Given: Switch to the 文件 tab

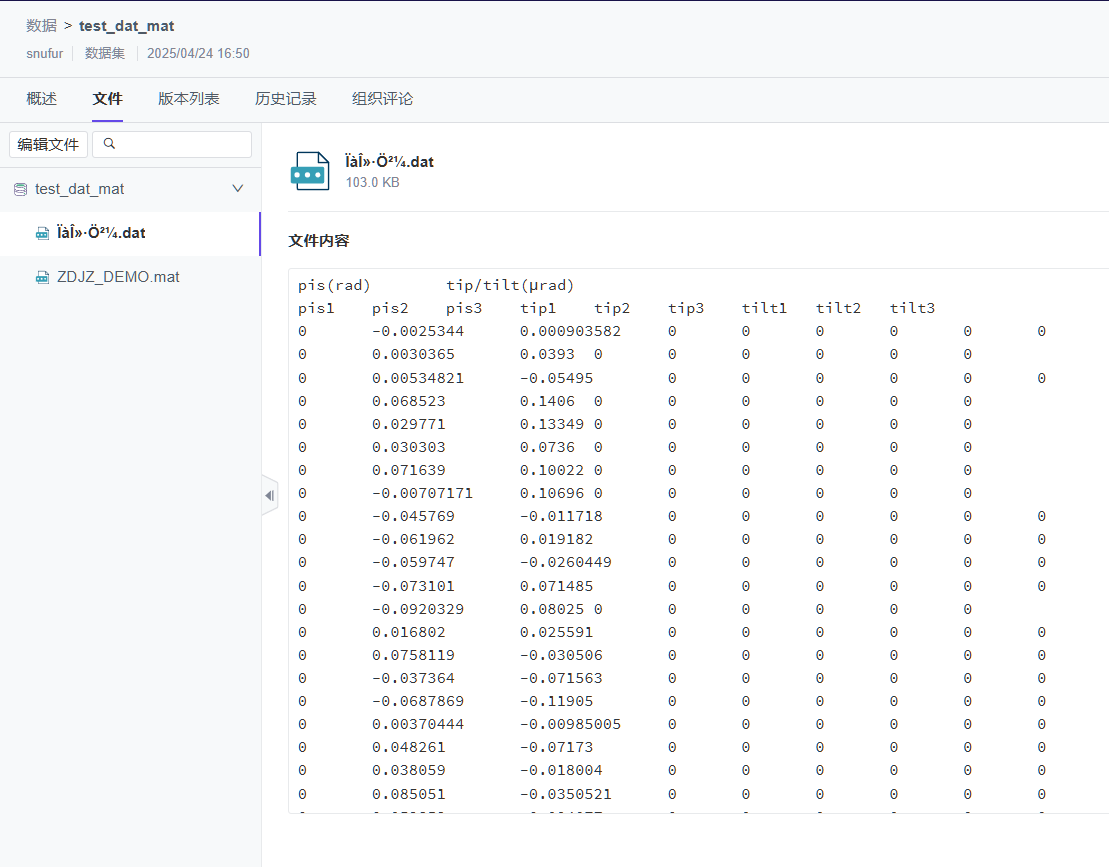Looking at the screenshot, I should (x=108, y=99).
